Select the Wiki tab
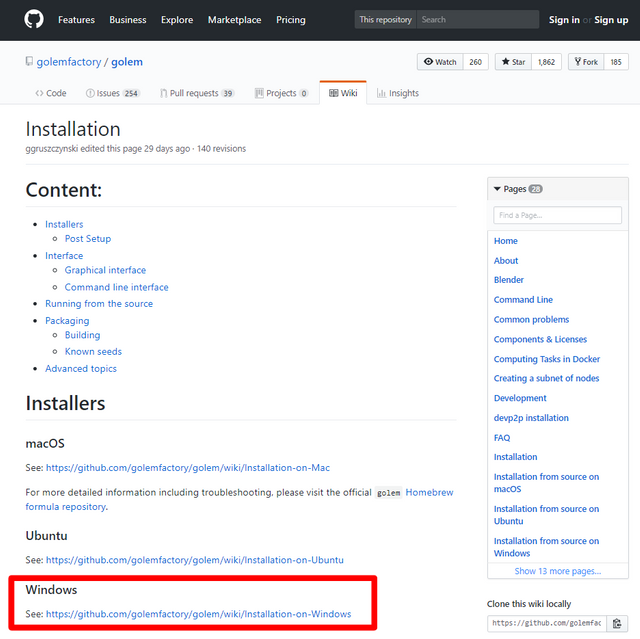The width and height of the screenshot is (640, 639). (x=343, y=93)
